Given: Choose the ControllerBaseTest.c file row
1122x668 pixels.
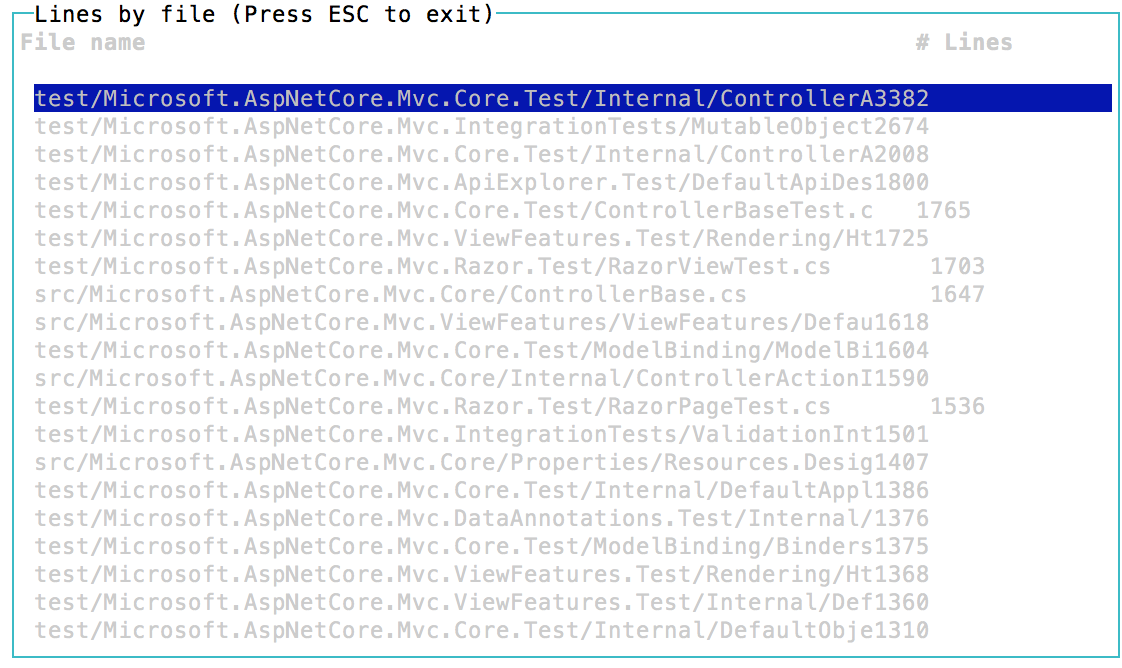Looking at the screenshot, I should pos(572,210).
